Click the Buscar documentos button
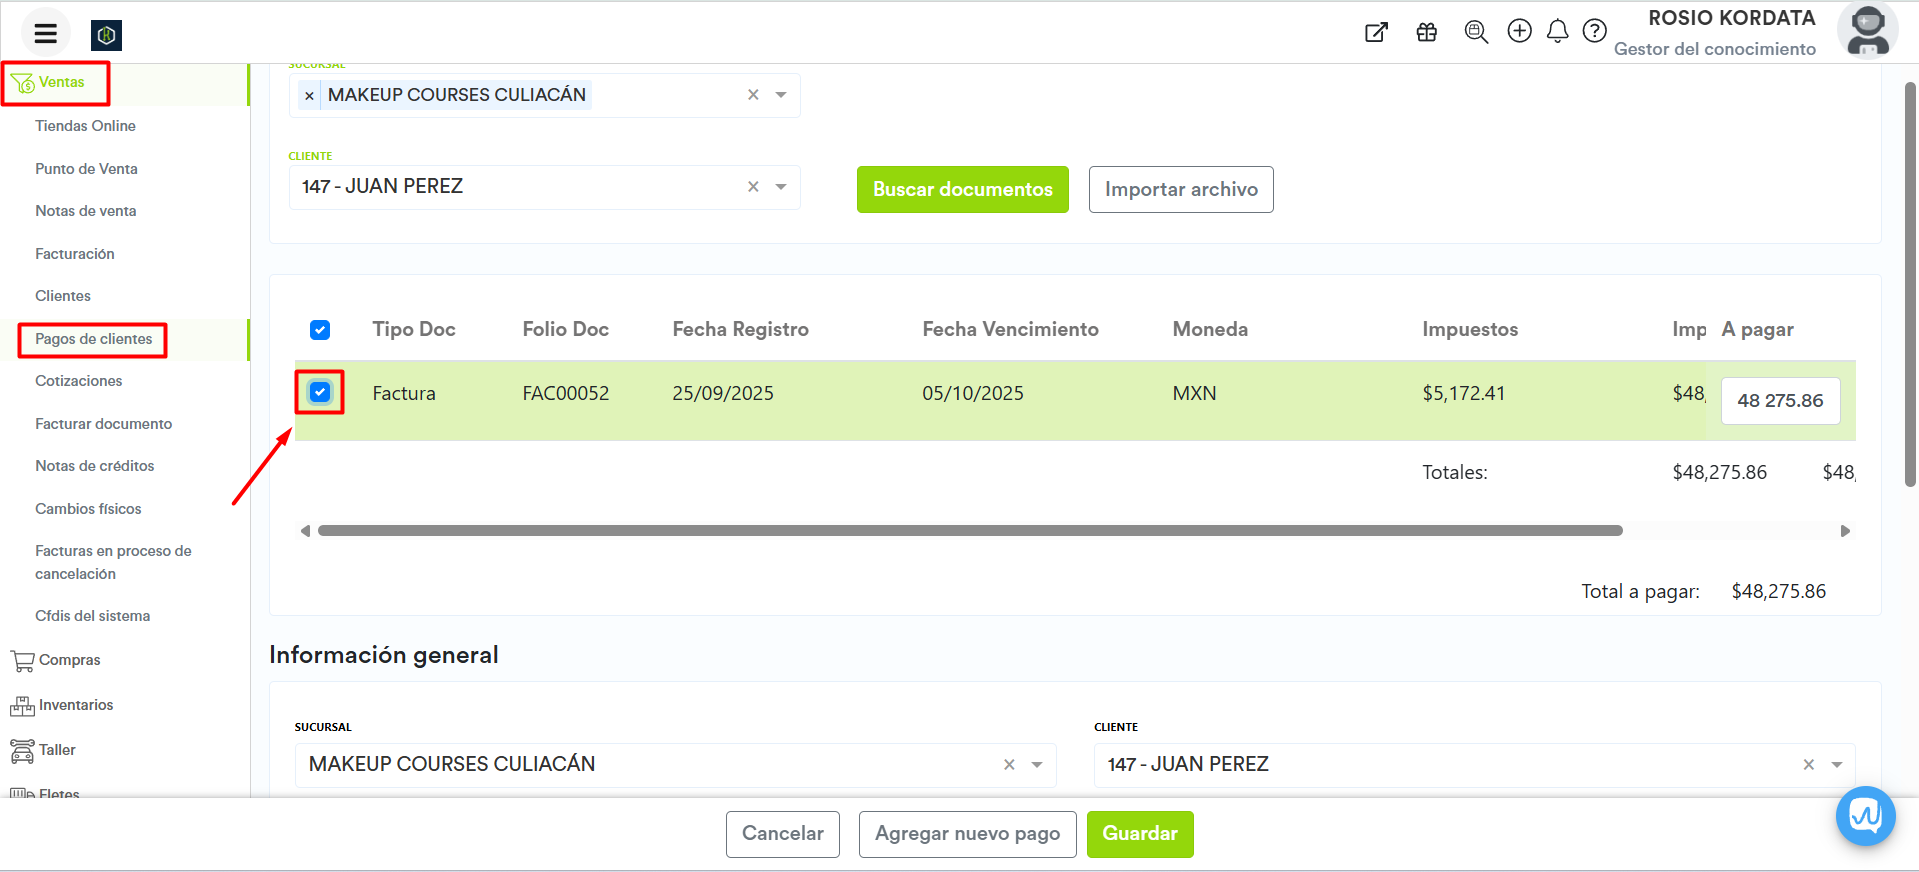The height and width of the screenshot is (872, 1919). tap(962, 190)
